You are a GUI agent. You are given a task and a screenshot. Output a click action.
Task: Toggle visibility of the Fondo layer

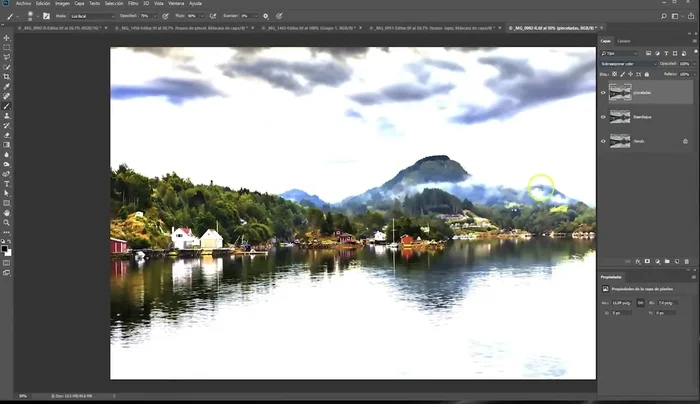click(603, 141)
